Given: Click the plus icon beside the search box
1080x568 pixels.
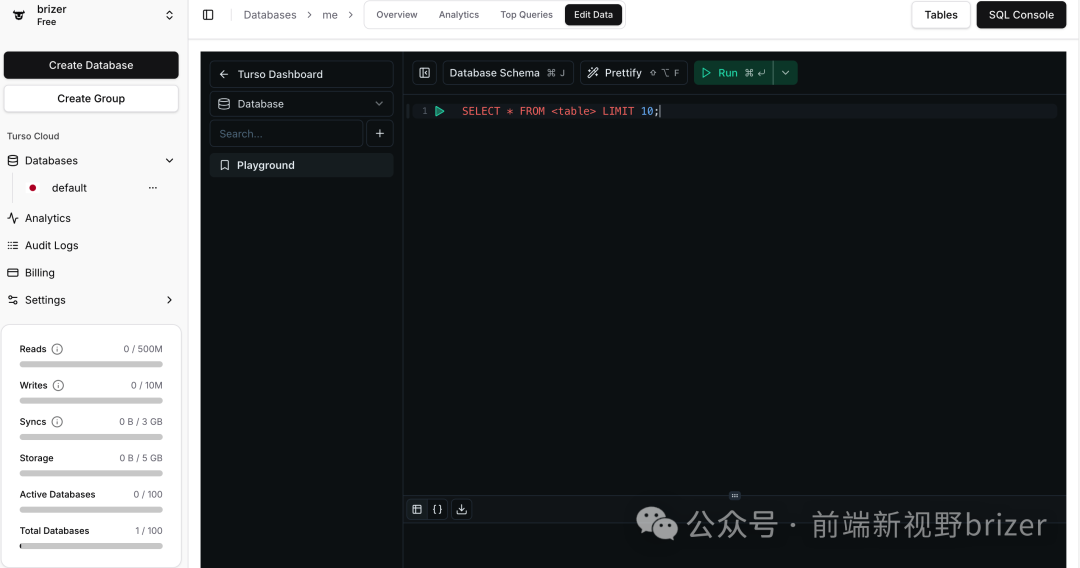Looking at the screenshot, I should [380, 134].
